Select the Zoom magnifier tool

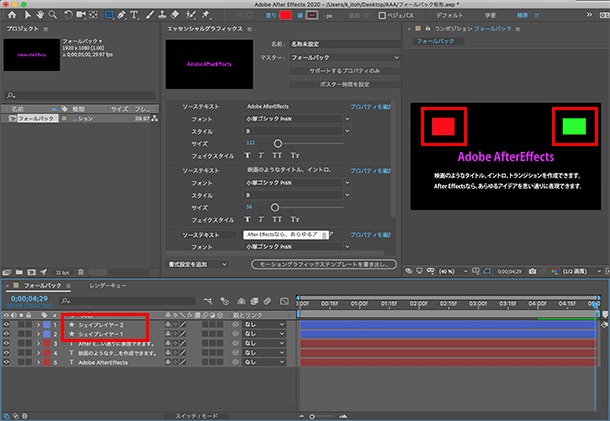tap(53, 15)
